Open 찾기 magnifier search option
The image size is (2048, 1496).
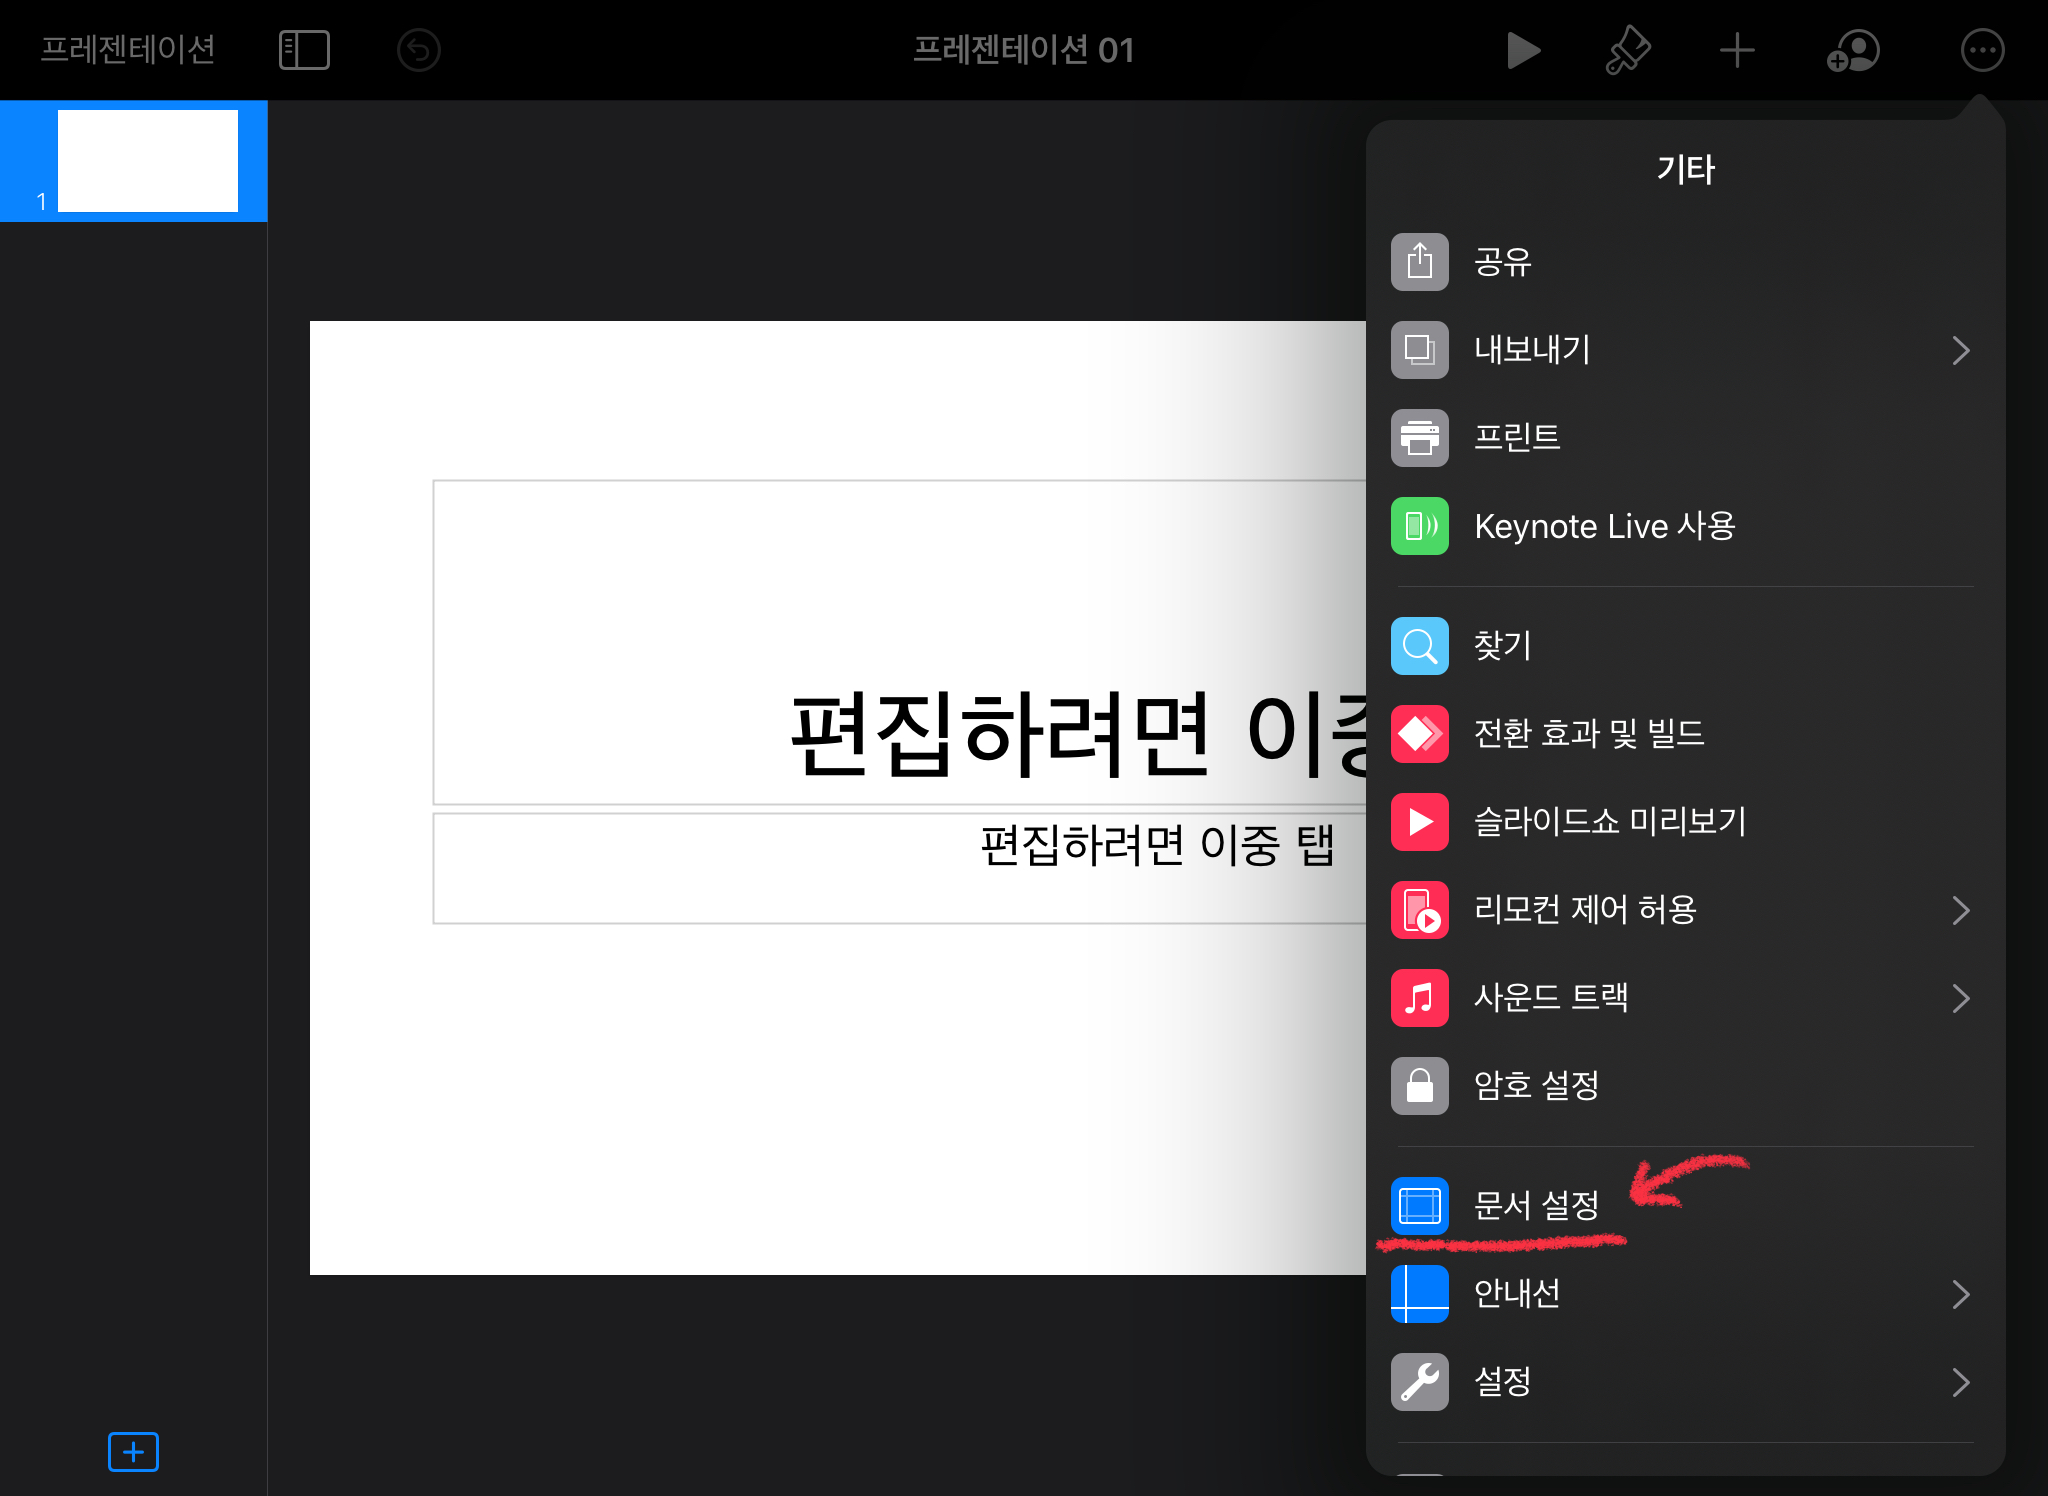(x=1419, y=646)
